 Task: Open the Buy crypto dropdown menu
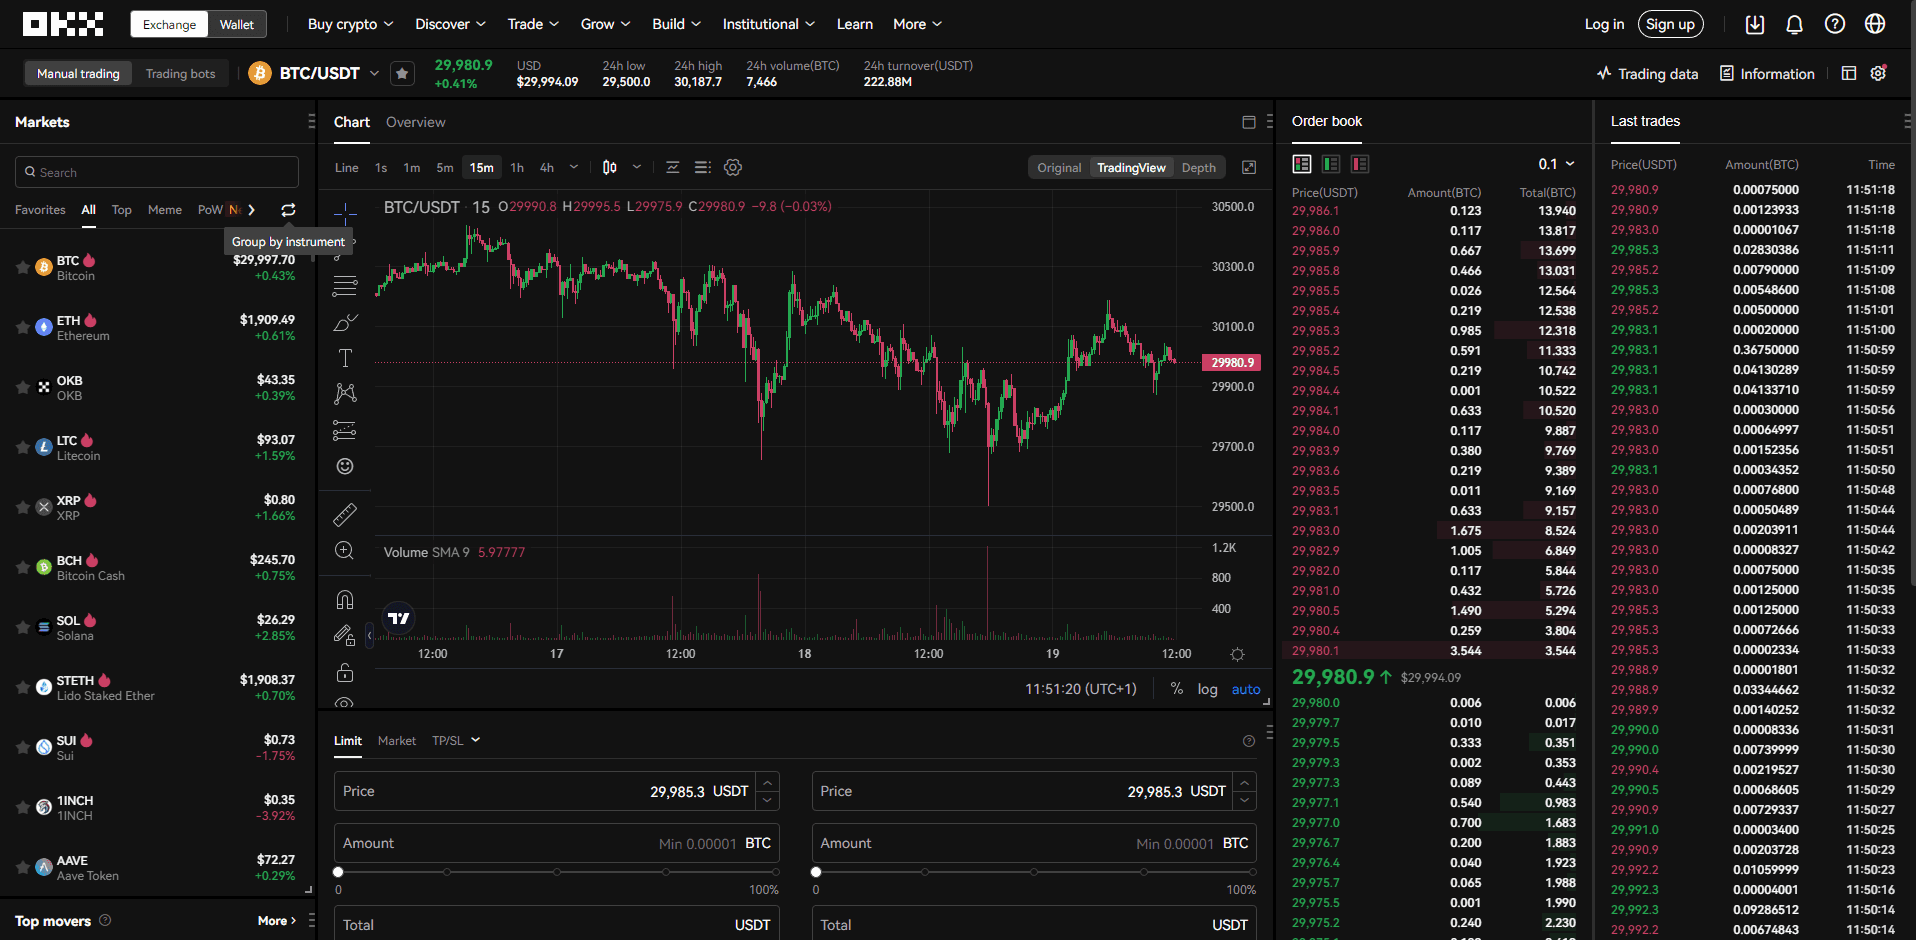click(x=350, y=24)
